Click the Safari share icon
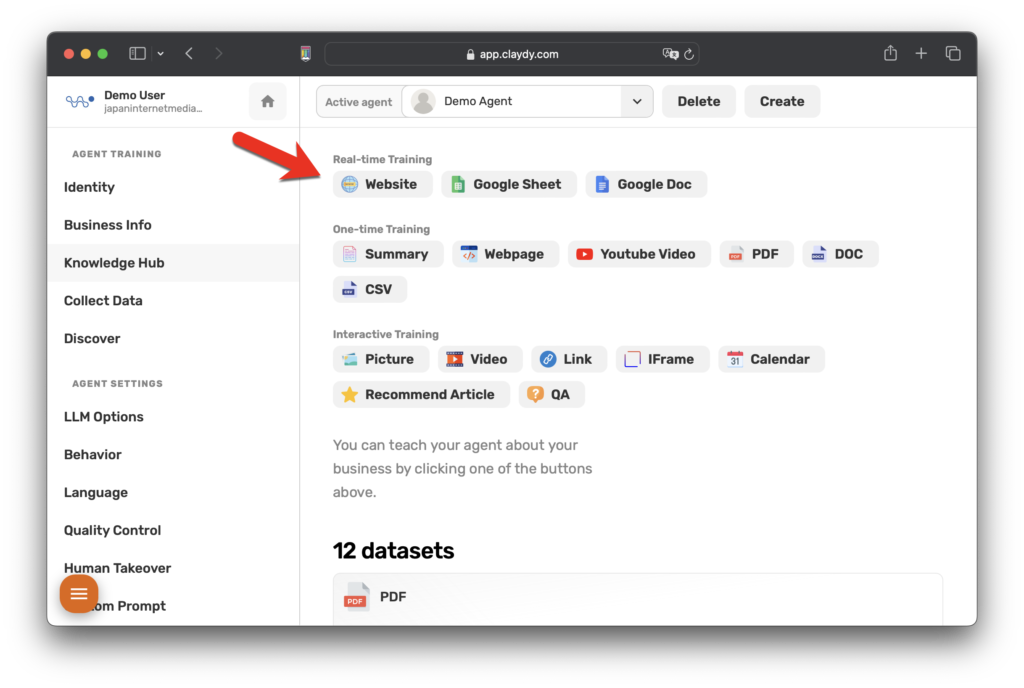Viewport: 1024px width, 688px height. pyautogui.click(x=890, y=54)
